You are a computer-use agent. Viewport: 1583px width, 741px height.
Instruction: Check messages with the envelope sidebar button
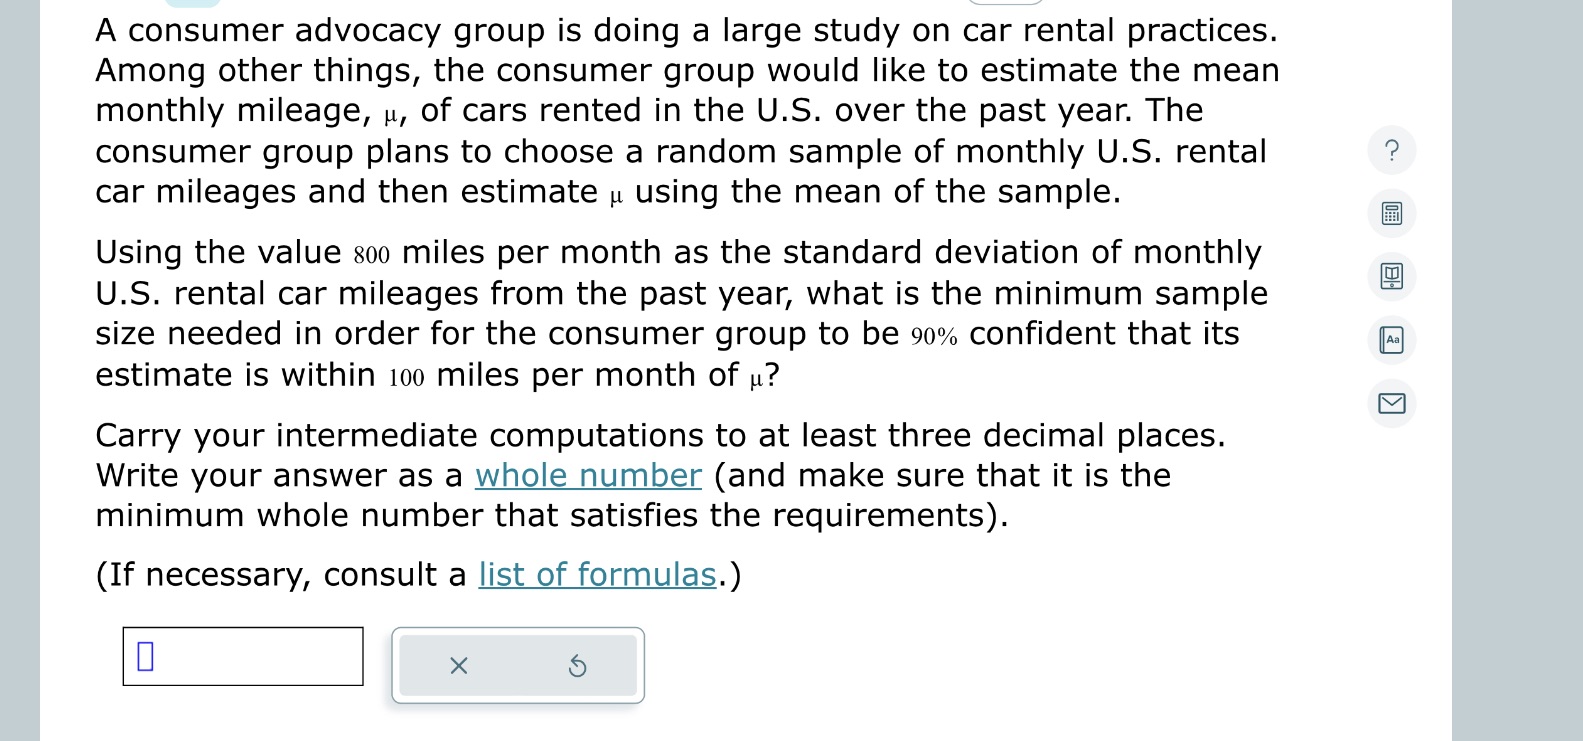coord(1391,404)
